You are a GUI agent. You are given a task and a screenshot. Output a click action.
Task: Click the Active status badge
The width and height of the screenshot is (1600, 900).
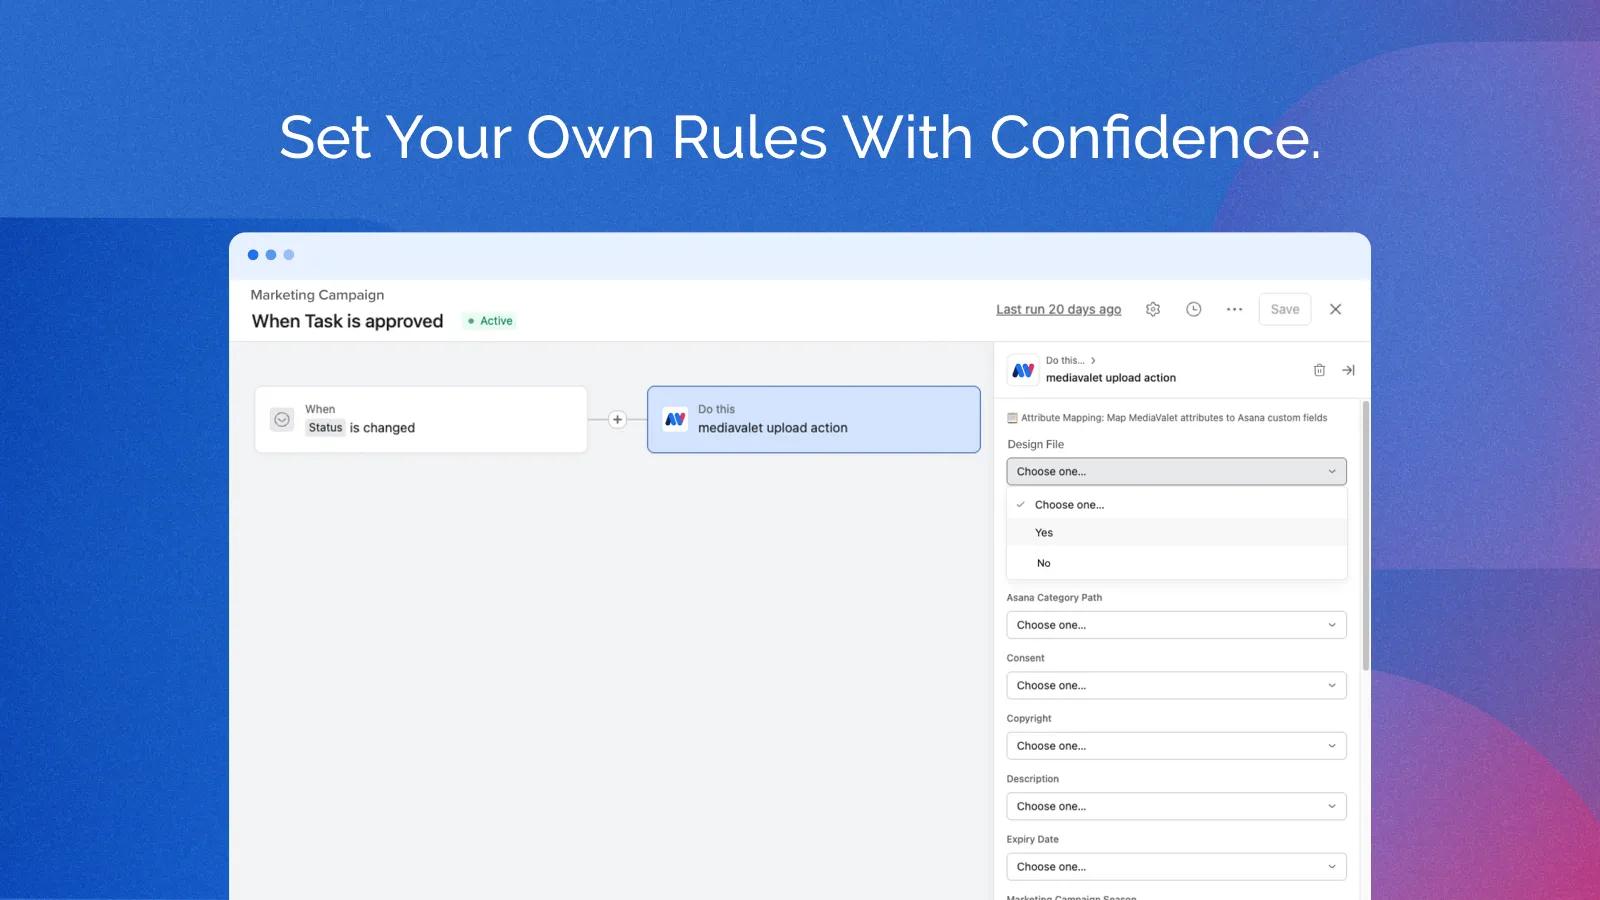pyautogui.click(x=490, y=321)
